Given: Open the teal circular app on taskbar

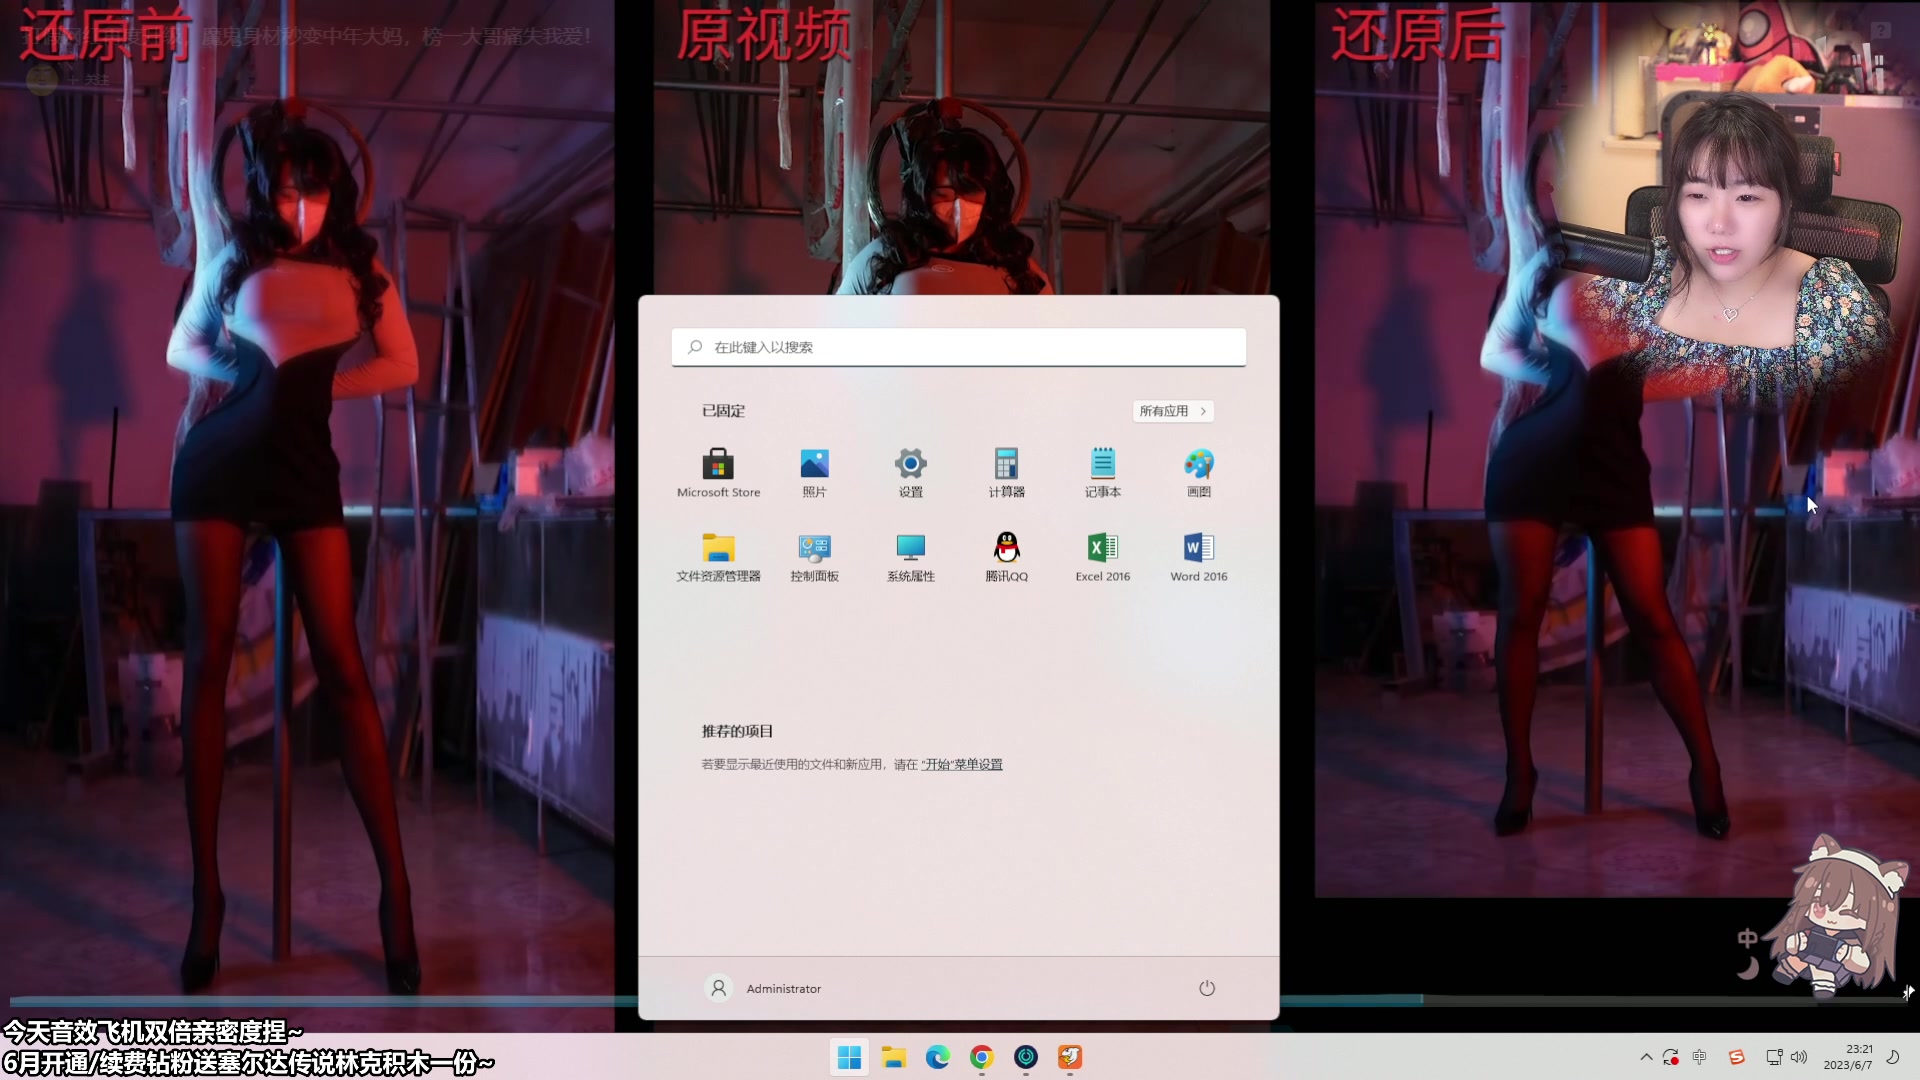Looking at the screenshot, I should click(x=1025, y=1057).
